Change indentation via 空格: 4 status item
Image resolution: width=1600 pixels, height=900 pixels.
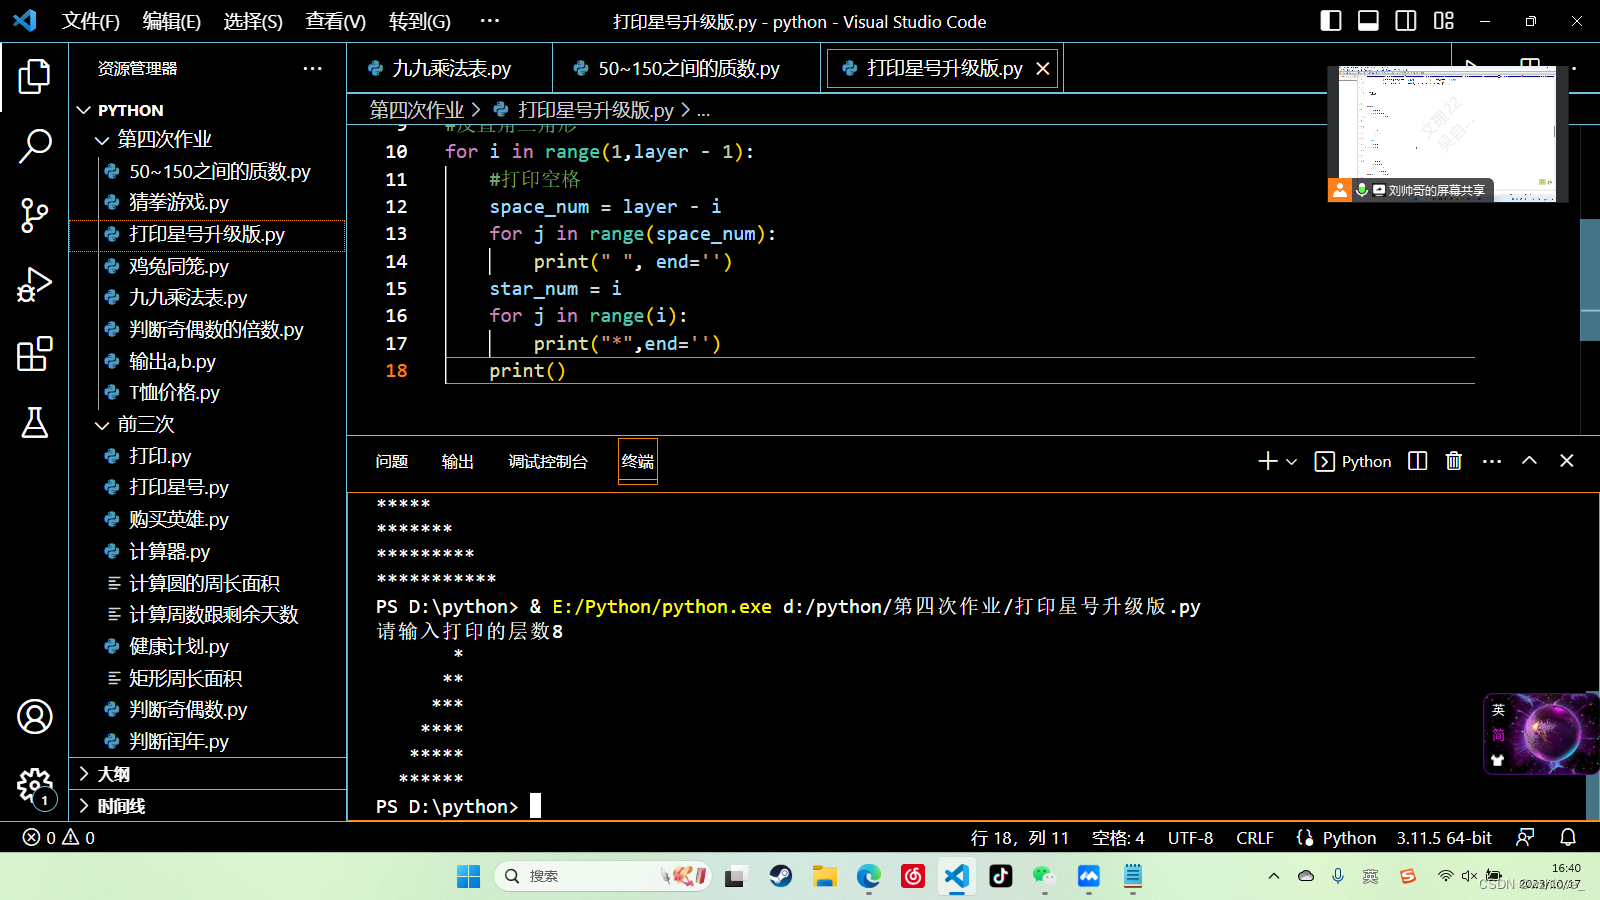click(x=1118, y=838)
